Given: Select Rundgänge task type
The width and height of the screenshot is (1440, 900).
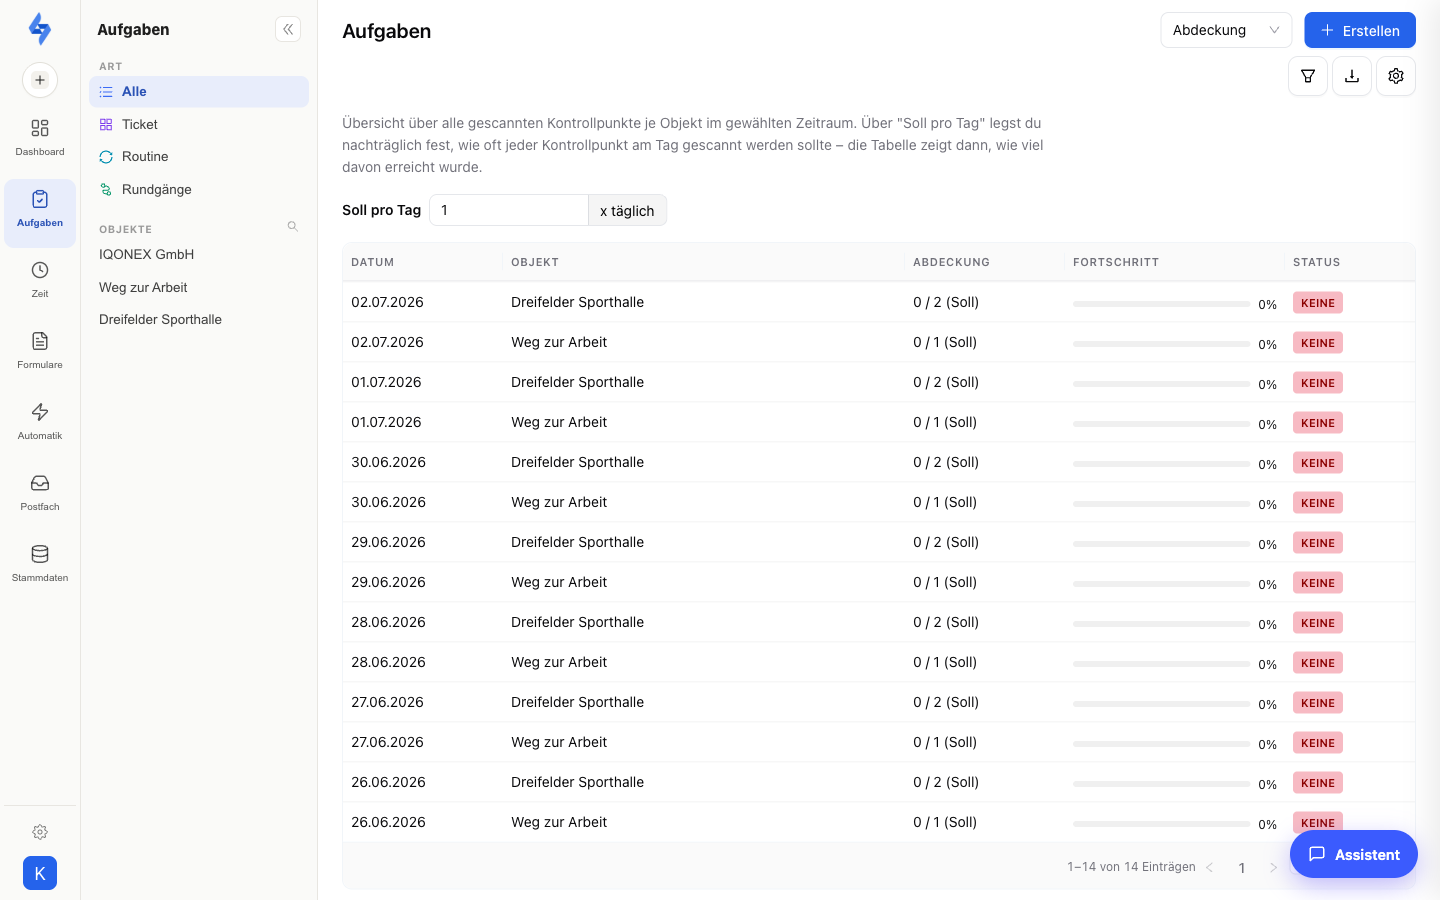Looking at the screenshot, I should 199,189.
